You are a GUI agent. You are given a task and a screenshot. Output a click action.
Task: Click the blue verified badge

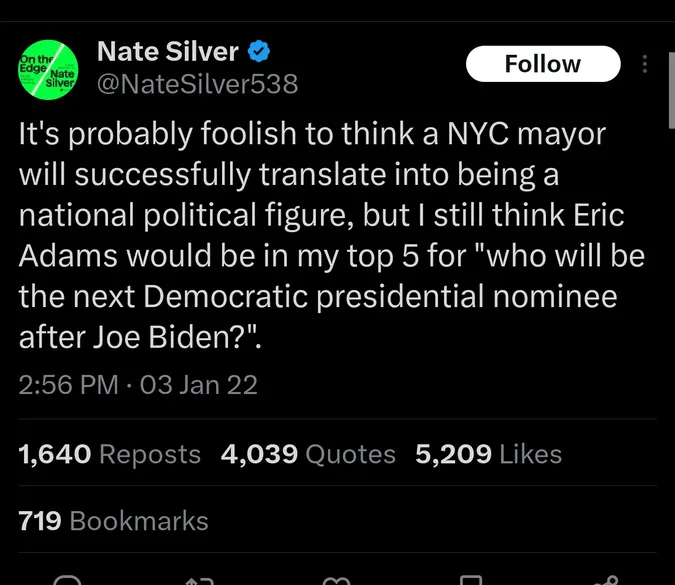coord(260,51)
